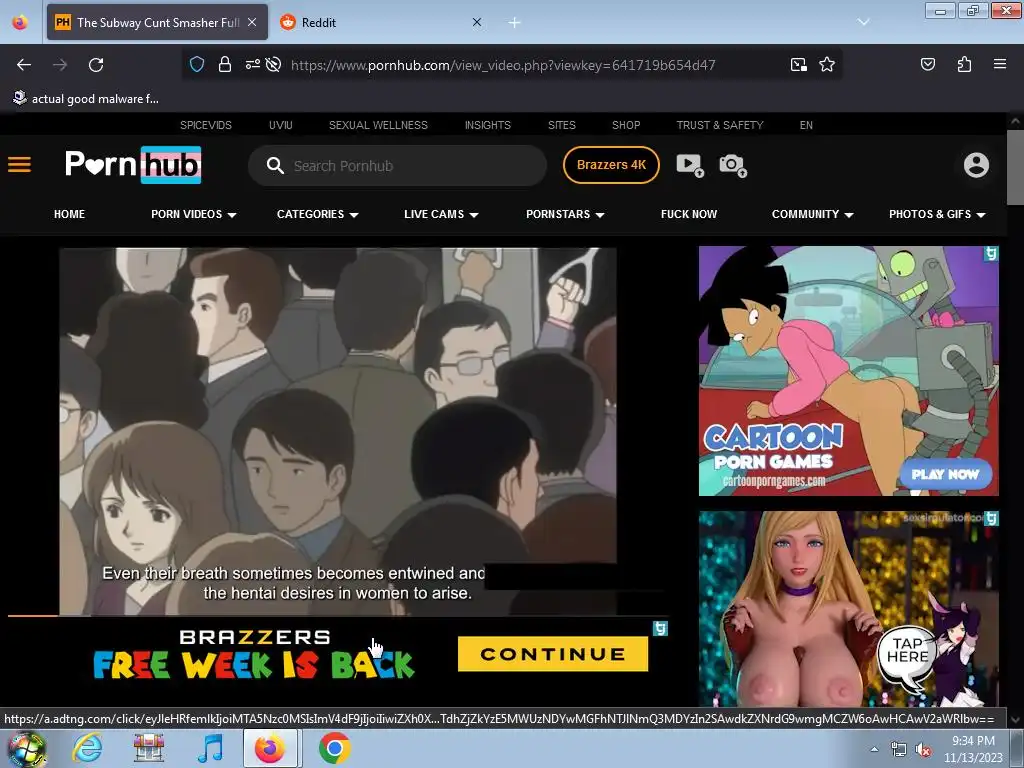Click the Brazzers 4K button
The width and height of the screenshot is (1024, 768).
[x=611, y=165]
